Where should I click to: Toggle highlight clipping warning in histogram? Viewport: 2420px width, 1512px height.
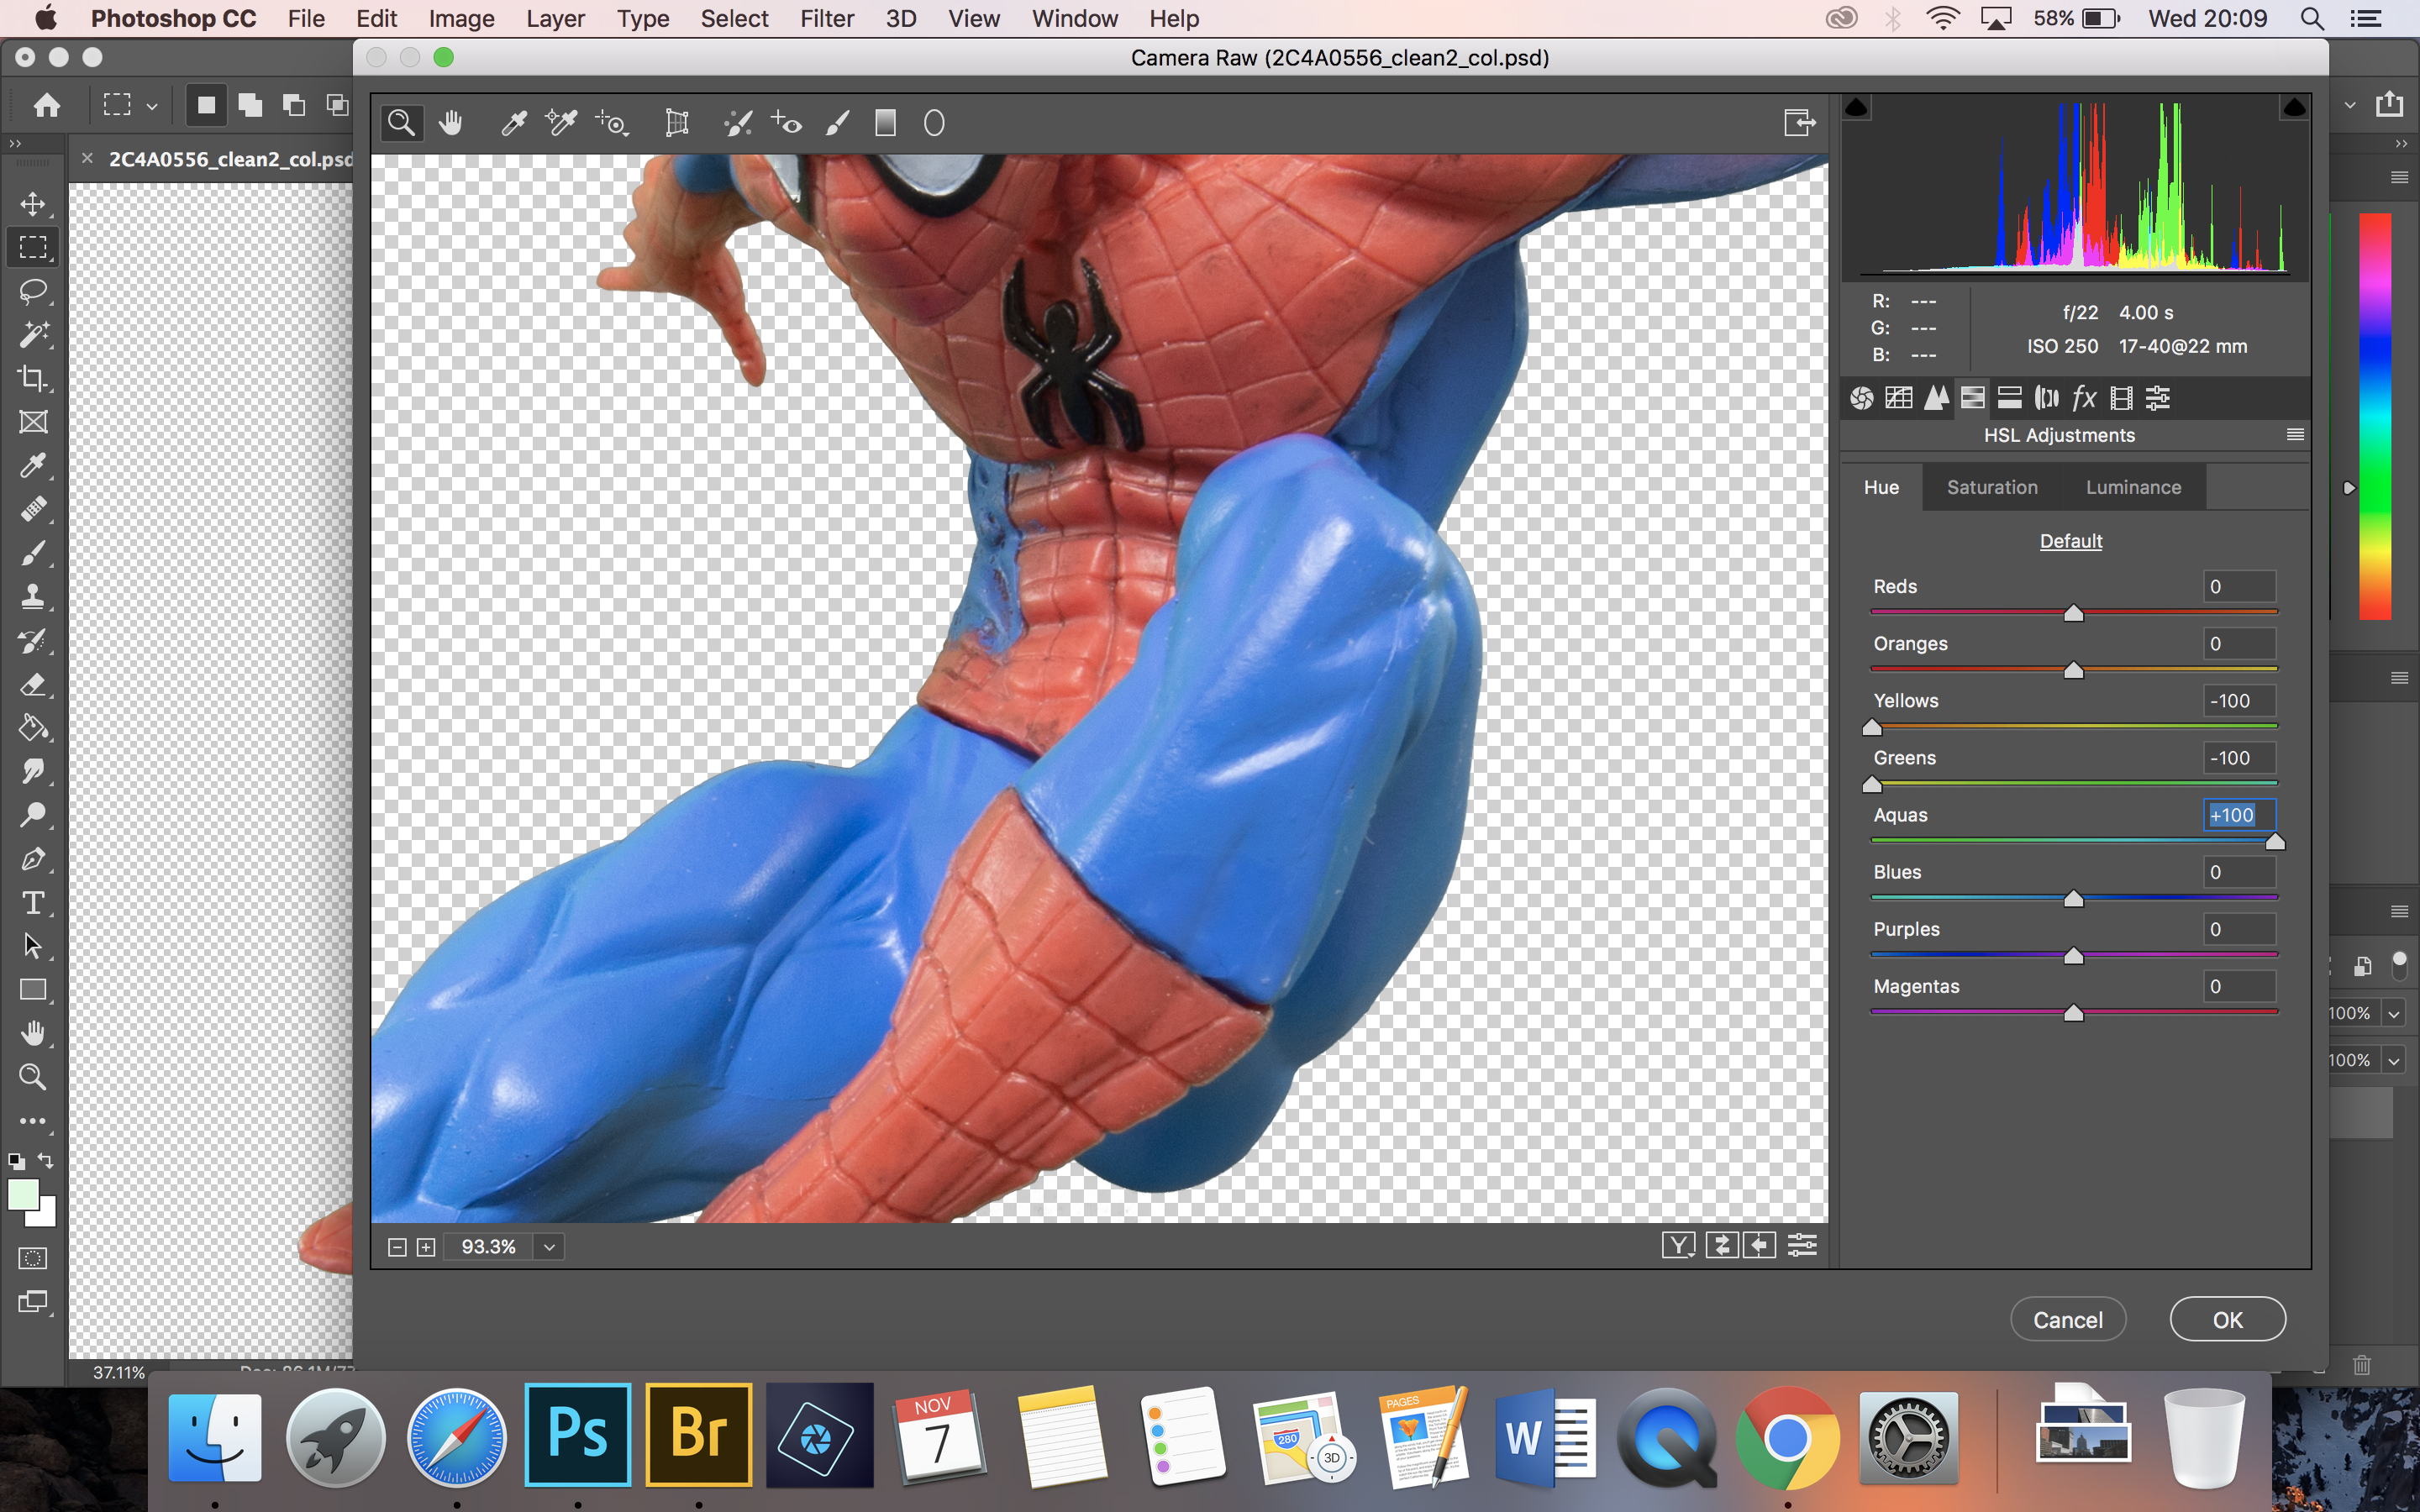[2294, 107]
